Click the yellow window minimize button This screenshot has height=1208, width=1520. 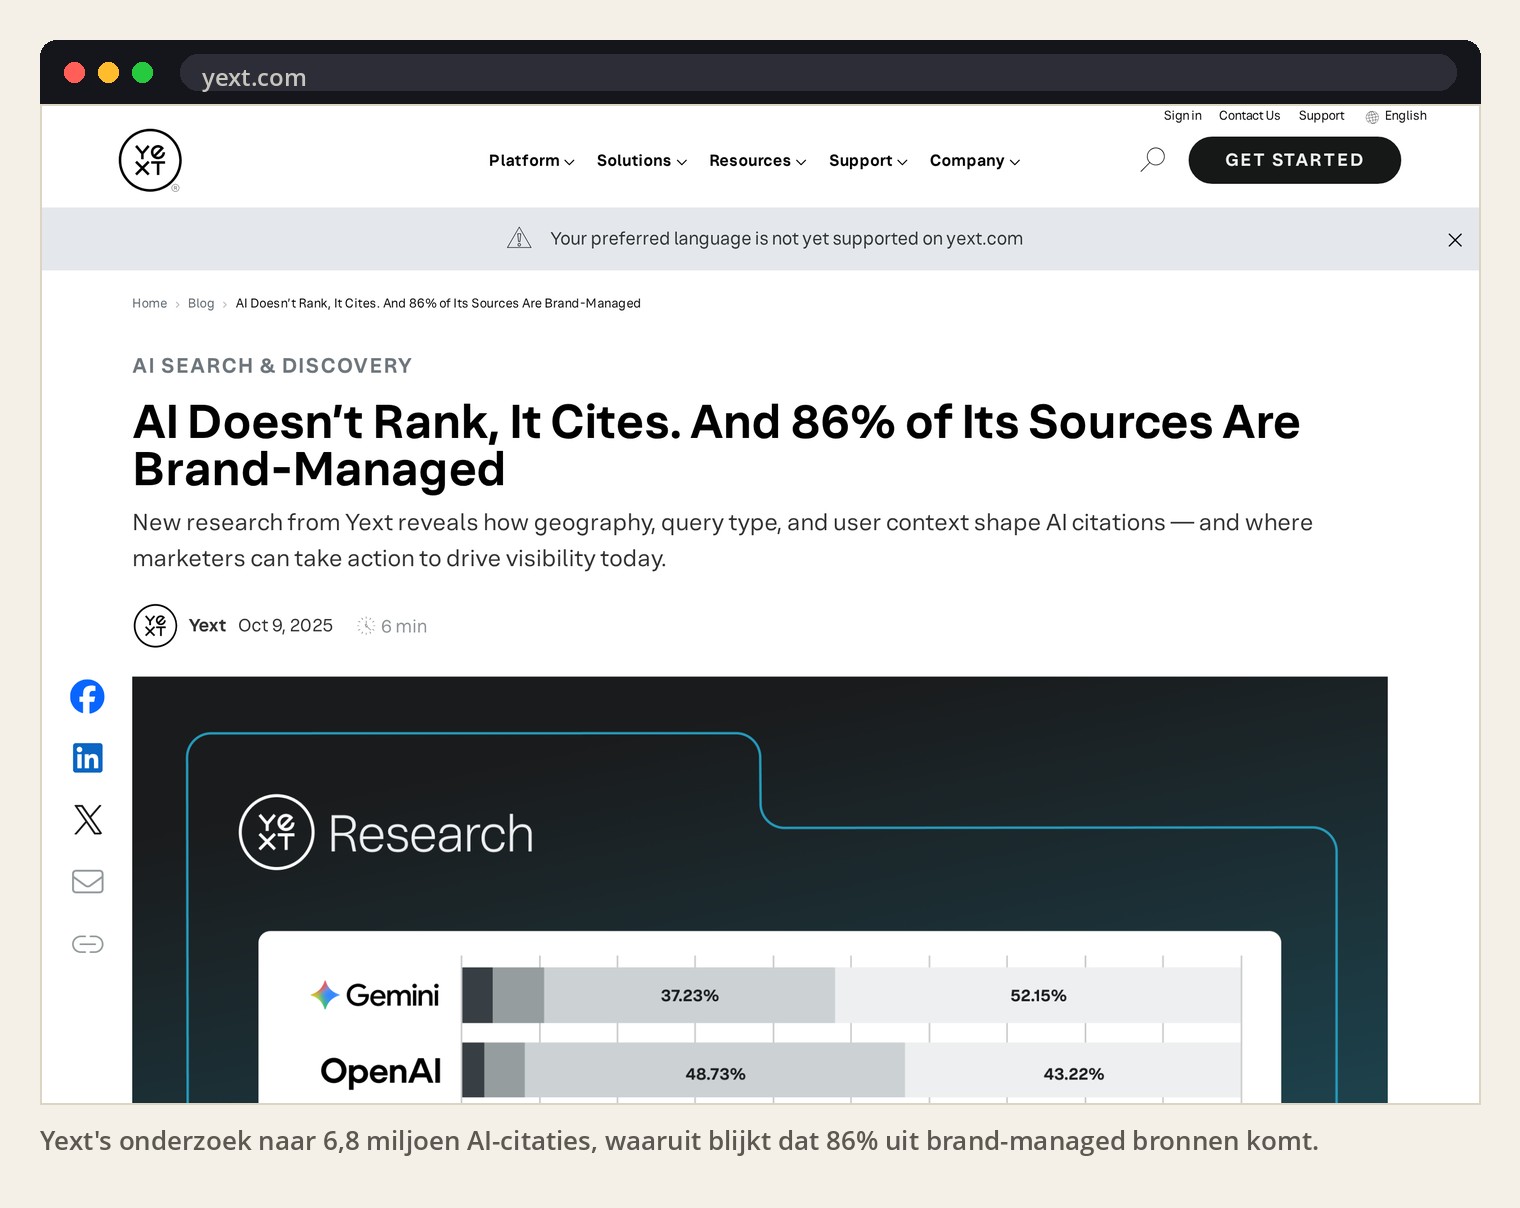[x=108, y=73]
